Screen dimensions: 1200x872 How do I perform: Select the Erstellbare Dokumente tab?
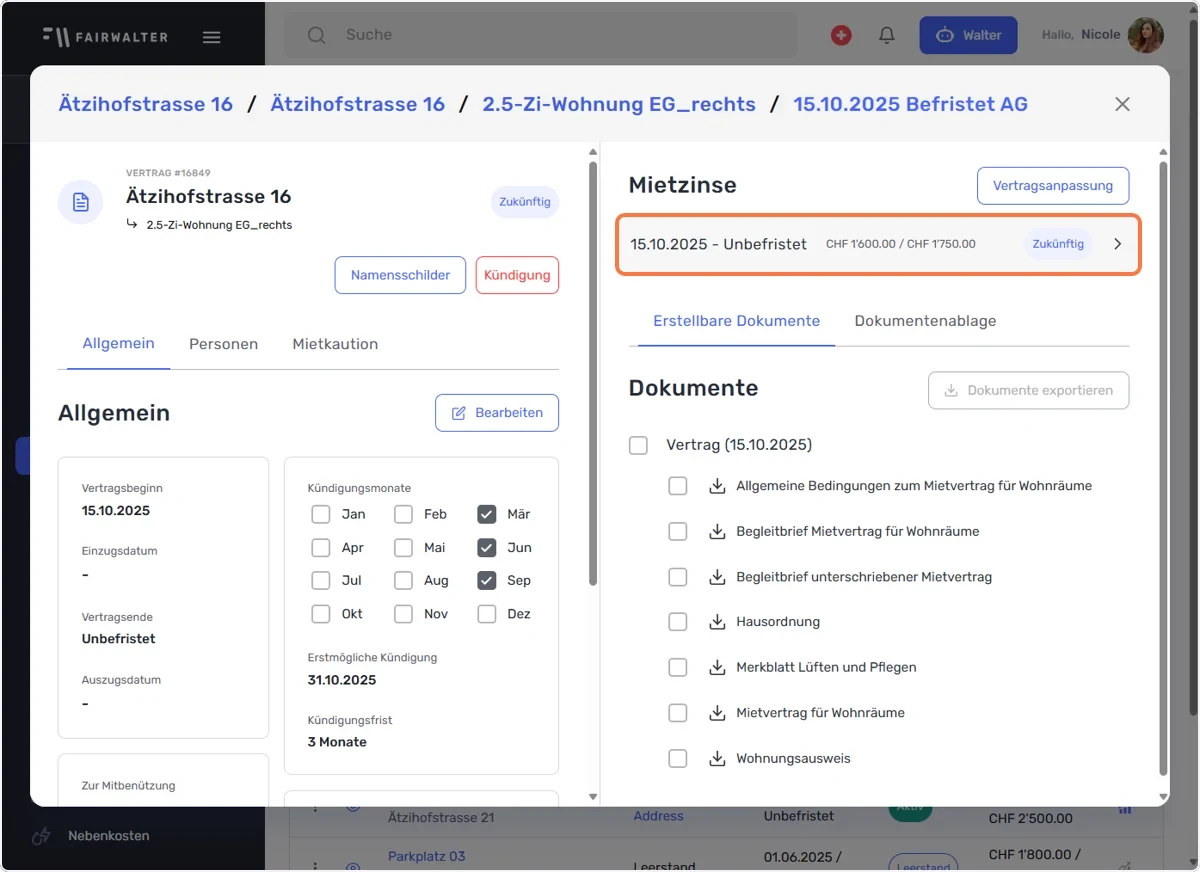737,321
